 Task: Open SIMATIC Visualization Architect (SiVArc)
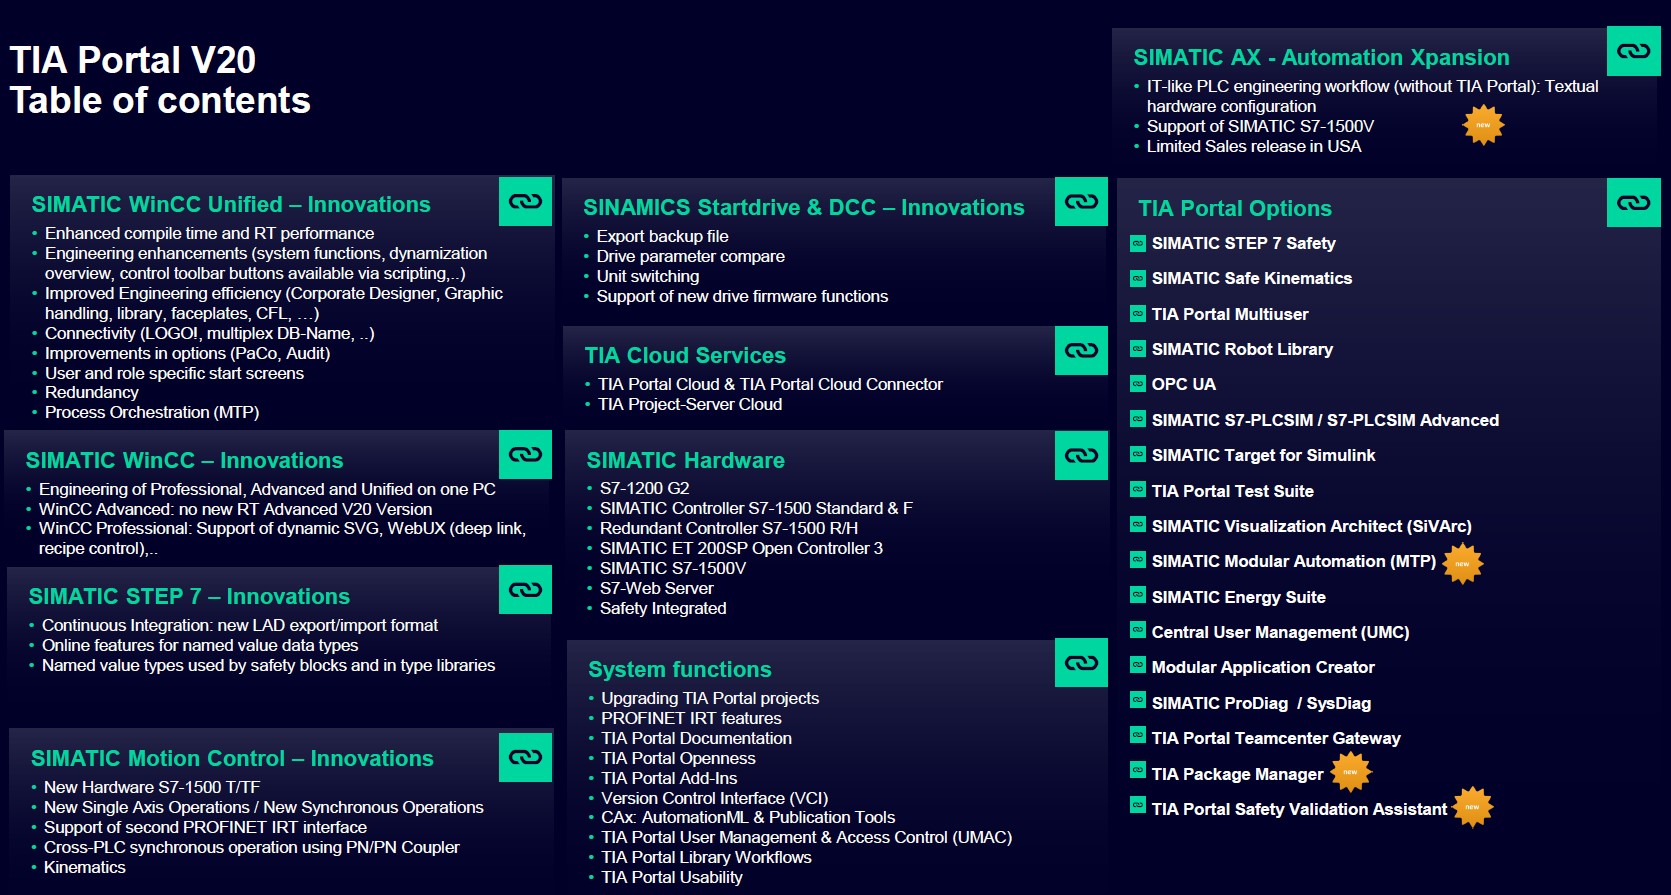1311,526
